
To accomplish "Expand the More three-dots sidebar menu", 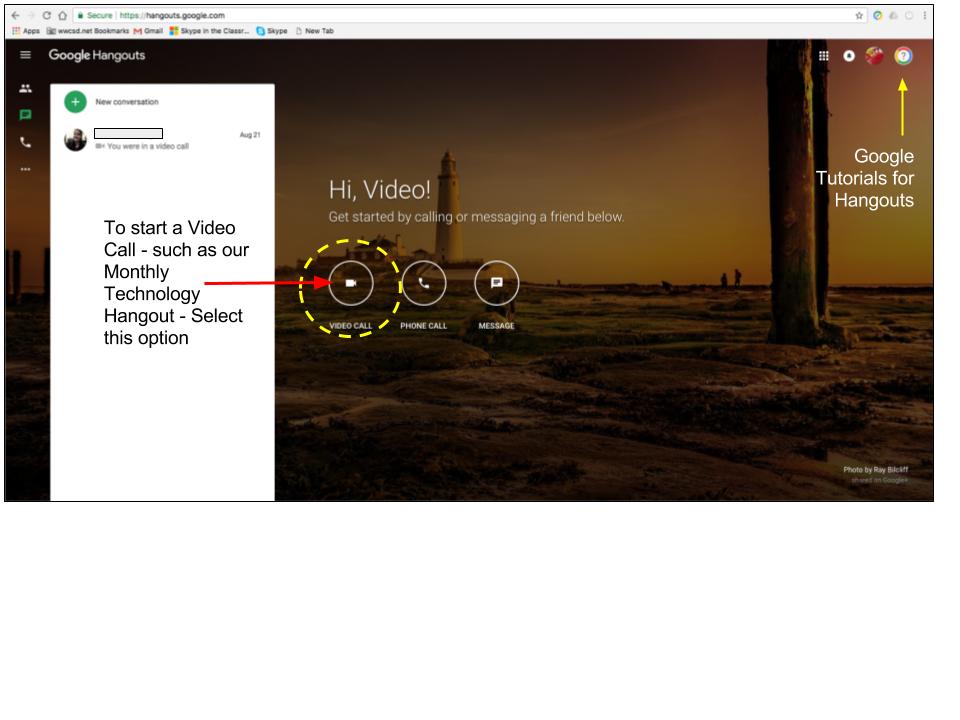I will point(25,169).
